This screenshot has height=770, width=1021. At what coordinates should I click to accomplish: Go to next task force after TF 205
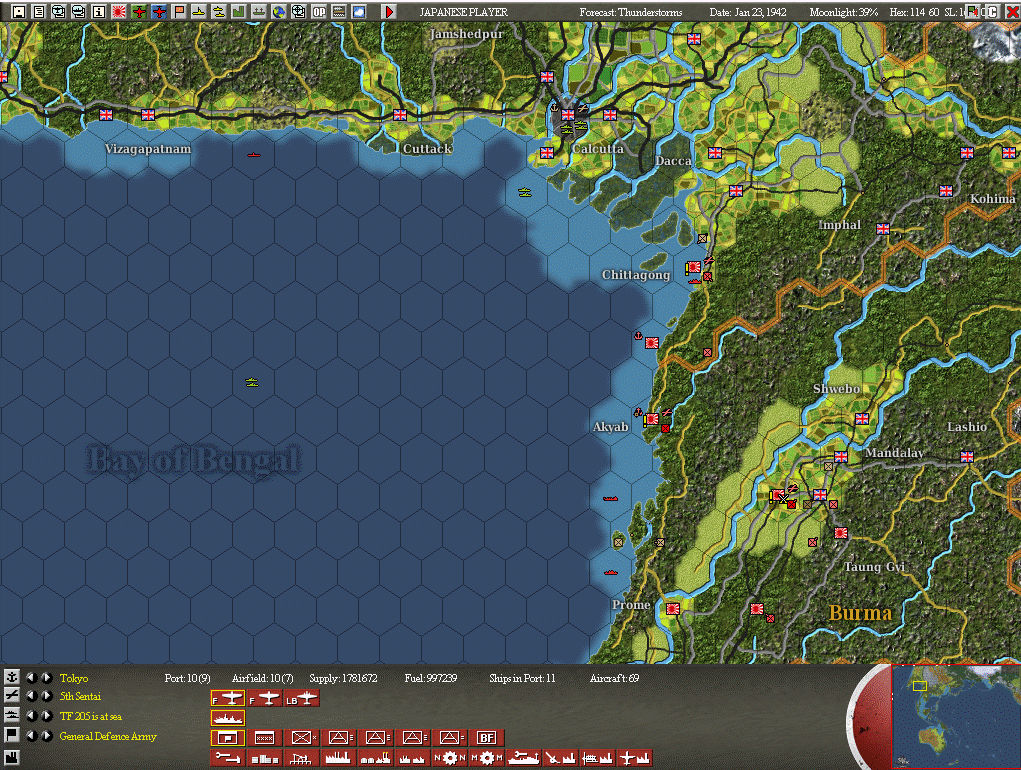tap(46, 715)
